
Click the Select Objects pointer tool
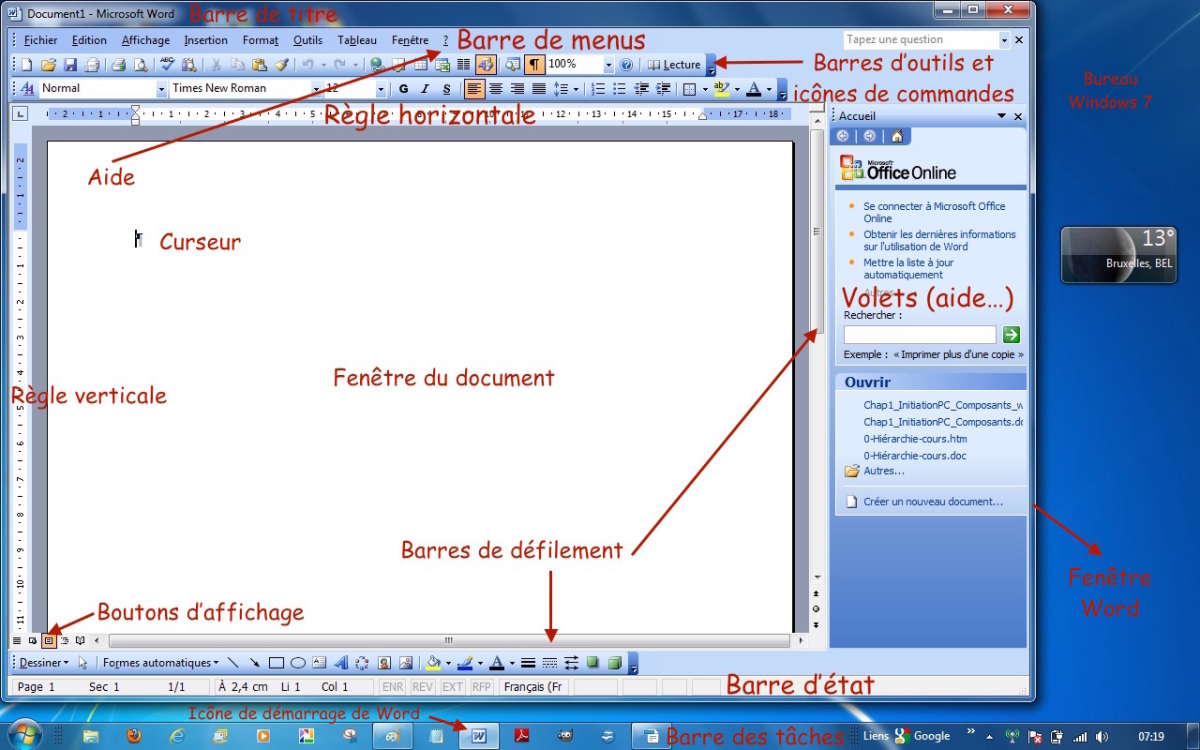click(83, 663)
